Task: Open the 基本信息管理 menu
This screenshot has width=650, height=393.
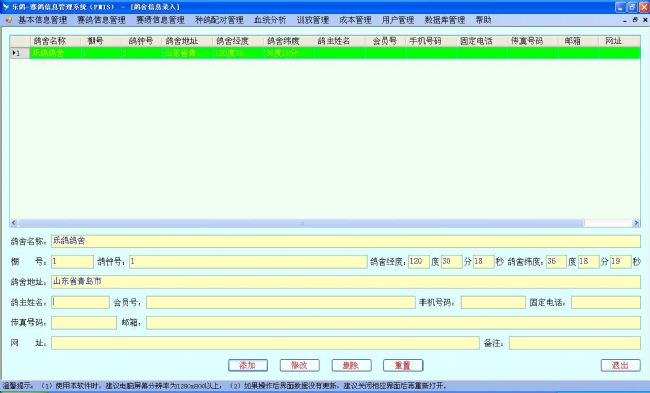Action: pos(42,19)
